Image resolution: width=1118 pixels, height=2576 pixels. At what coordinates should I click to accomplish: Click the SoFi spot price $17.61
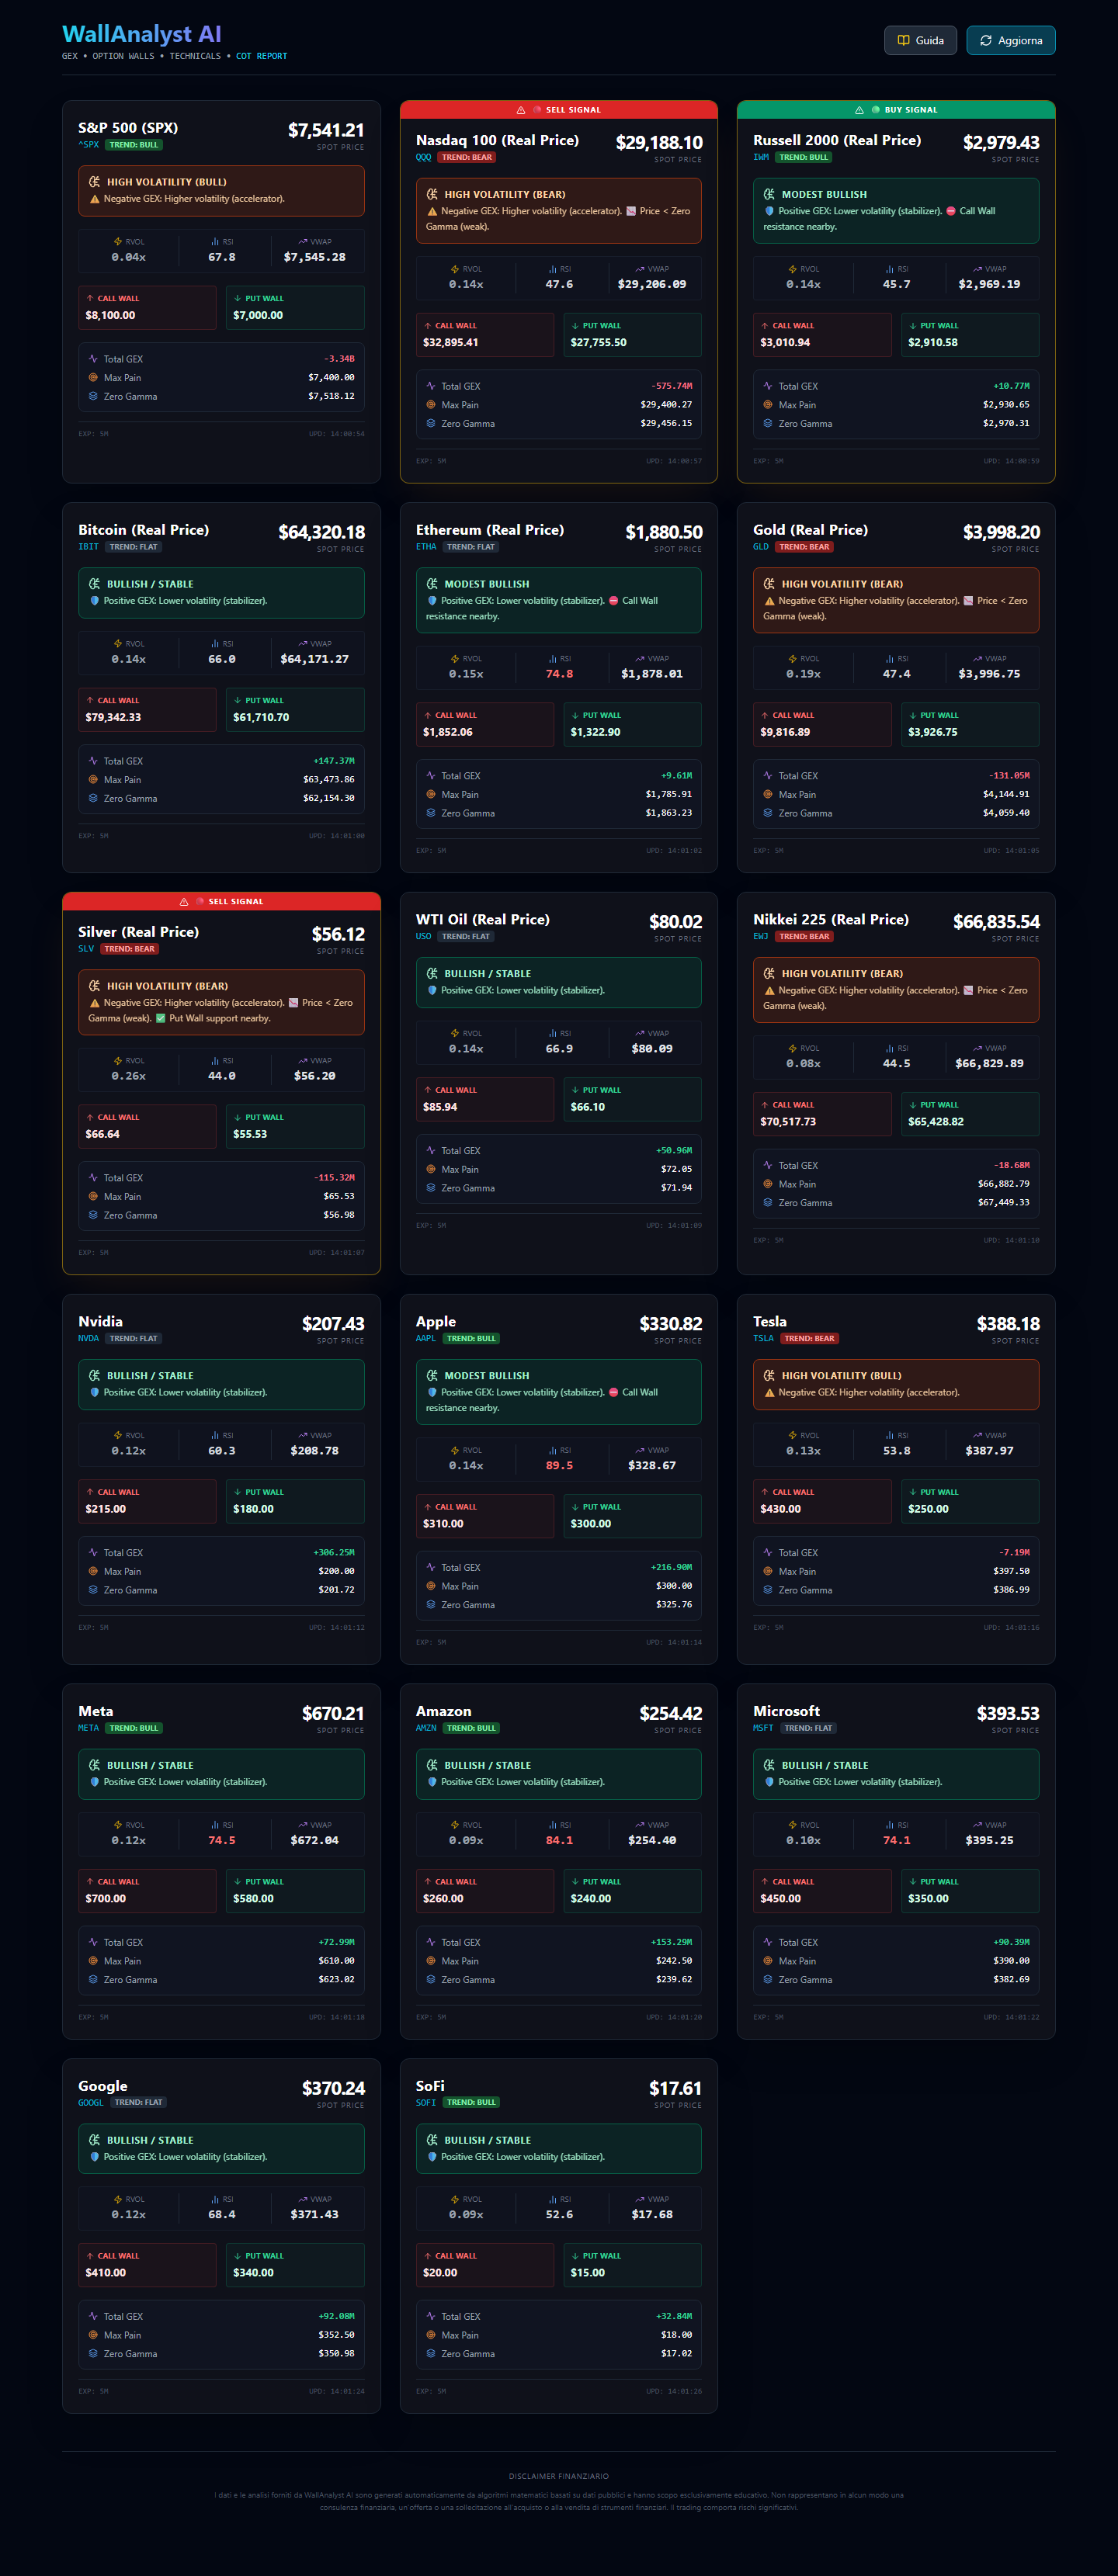pyautogui.click(x=675, y=2088)
